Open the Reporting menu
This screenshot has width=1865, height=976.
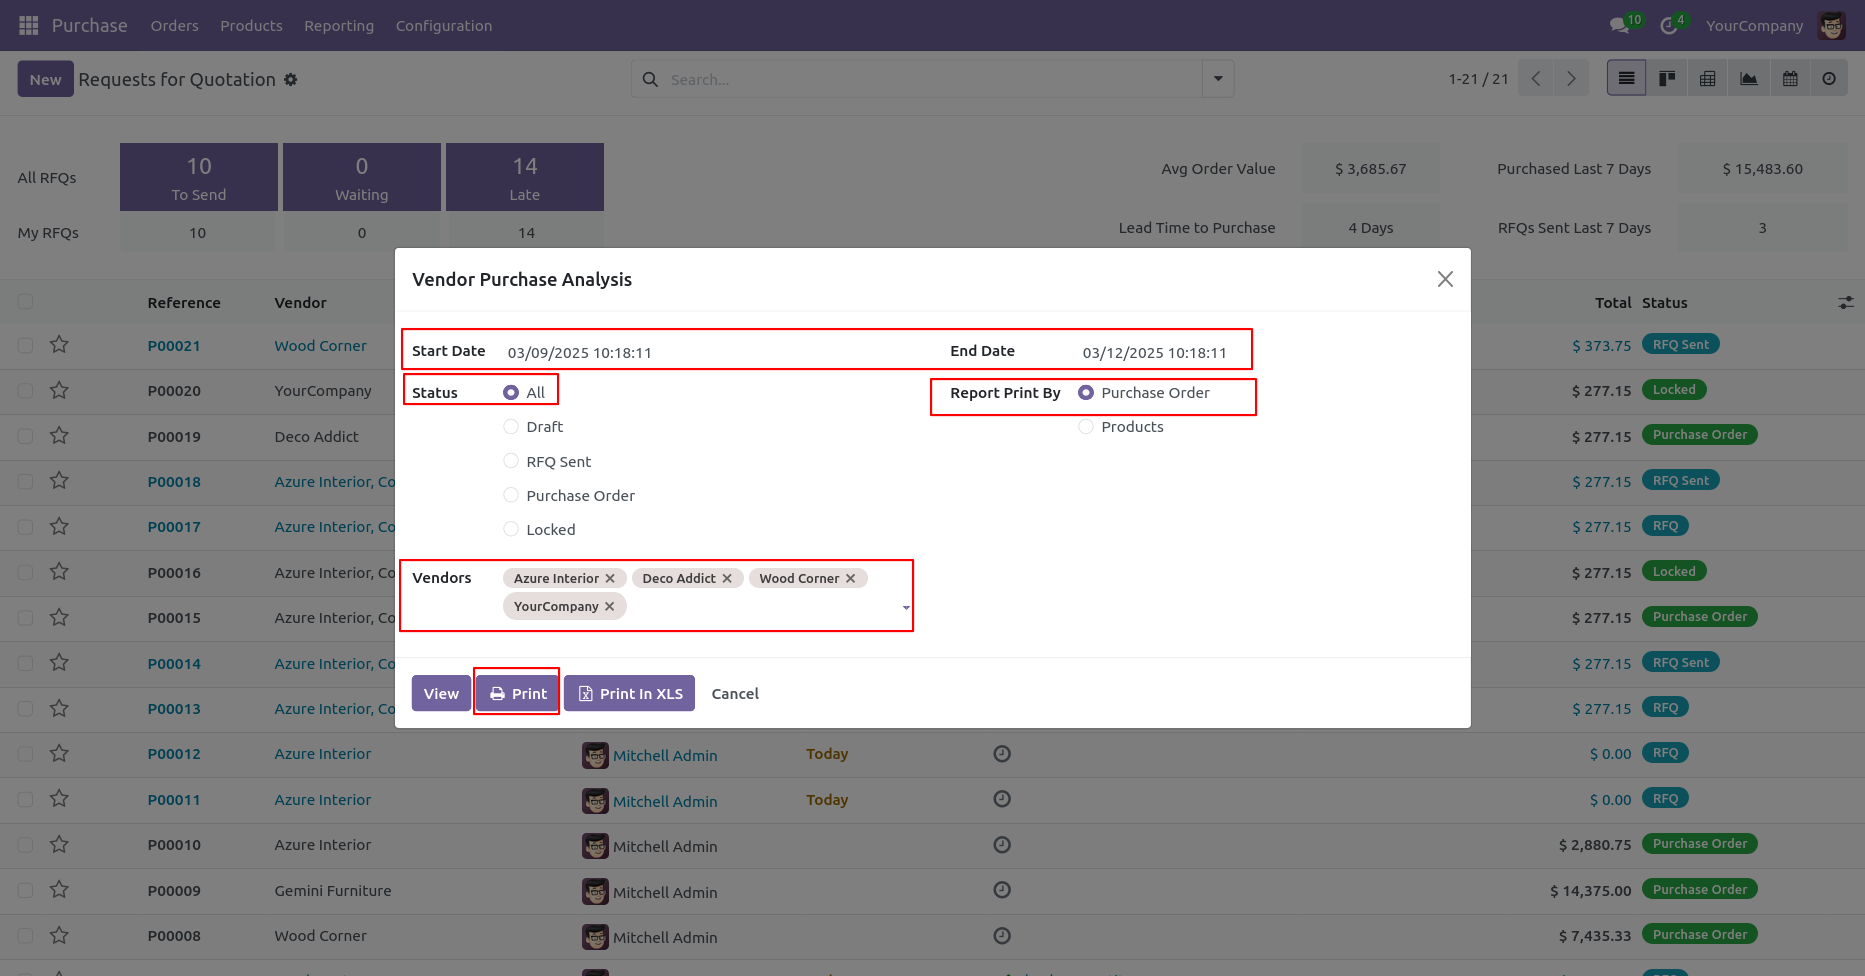(339, 25)
